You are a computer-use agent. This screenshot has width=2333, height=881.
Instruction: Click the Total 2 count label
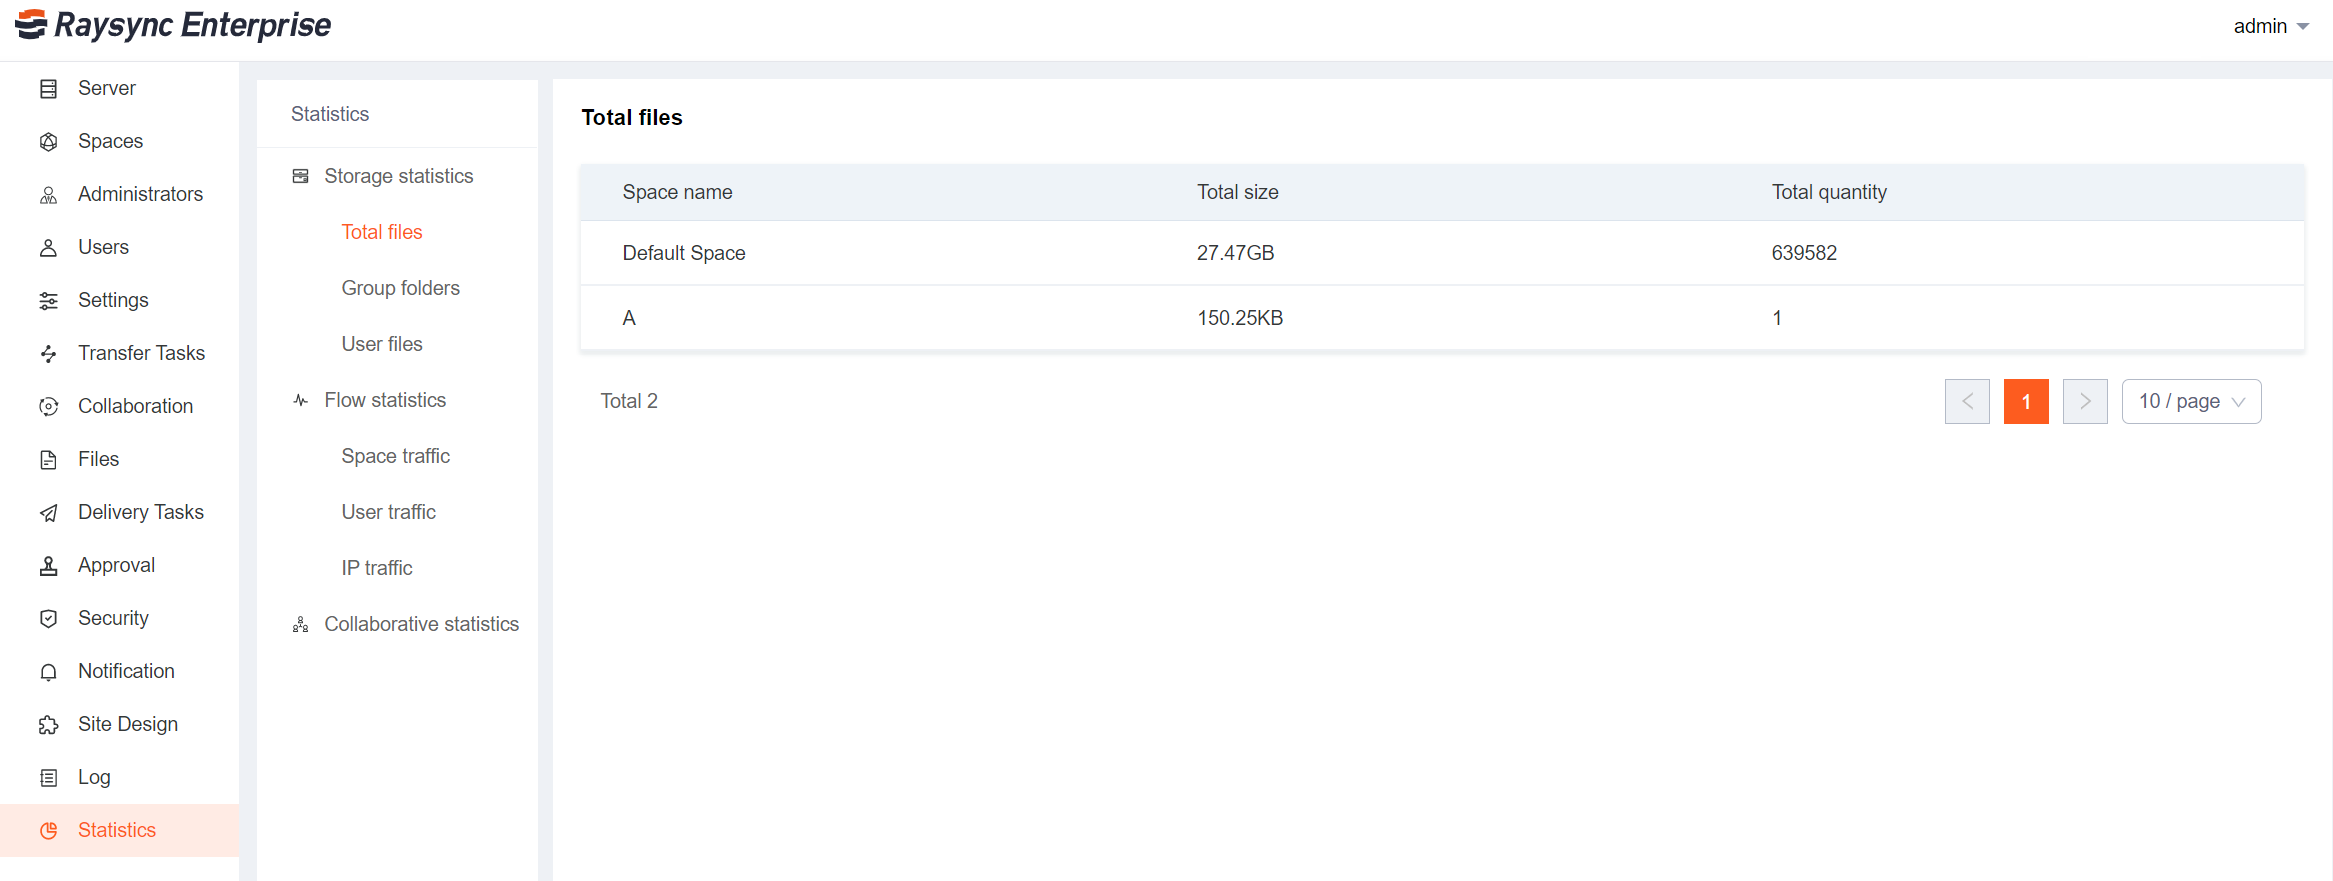(x=629, y=401)
